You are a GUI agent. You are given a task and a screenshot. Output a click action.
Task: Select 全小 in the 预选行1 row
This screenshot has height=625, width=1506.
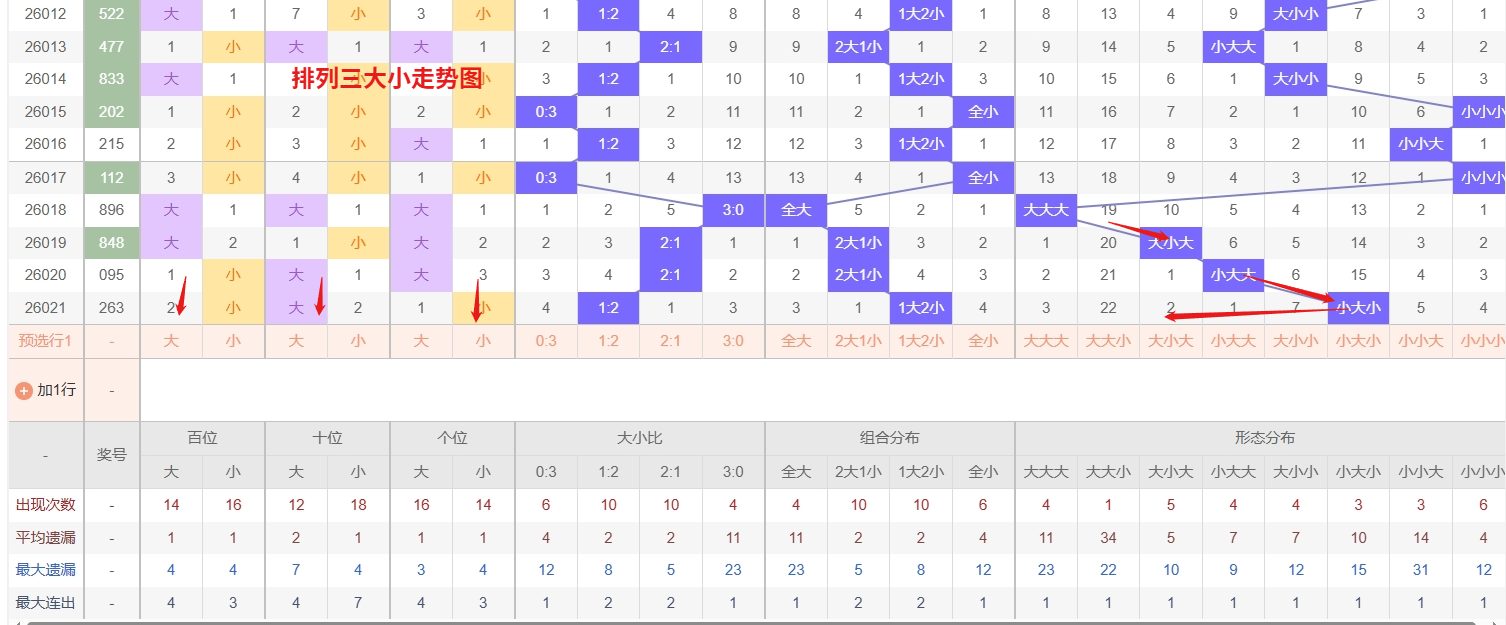(x=983, y=341)
